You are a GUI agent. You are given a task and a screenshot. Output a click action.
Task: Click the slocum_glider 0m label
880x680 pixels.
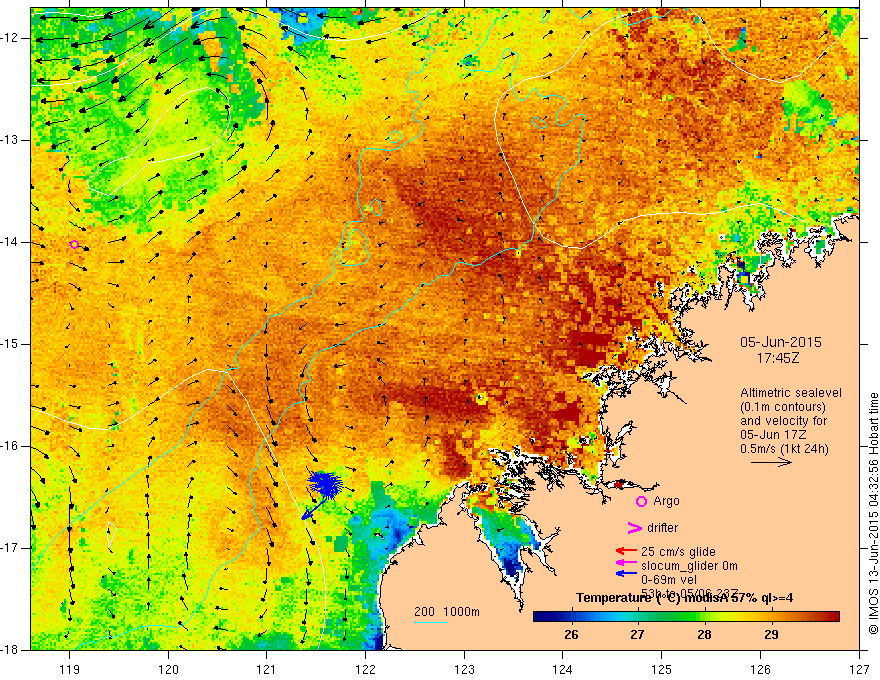[x=689, y=566]
